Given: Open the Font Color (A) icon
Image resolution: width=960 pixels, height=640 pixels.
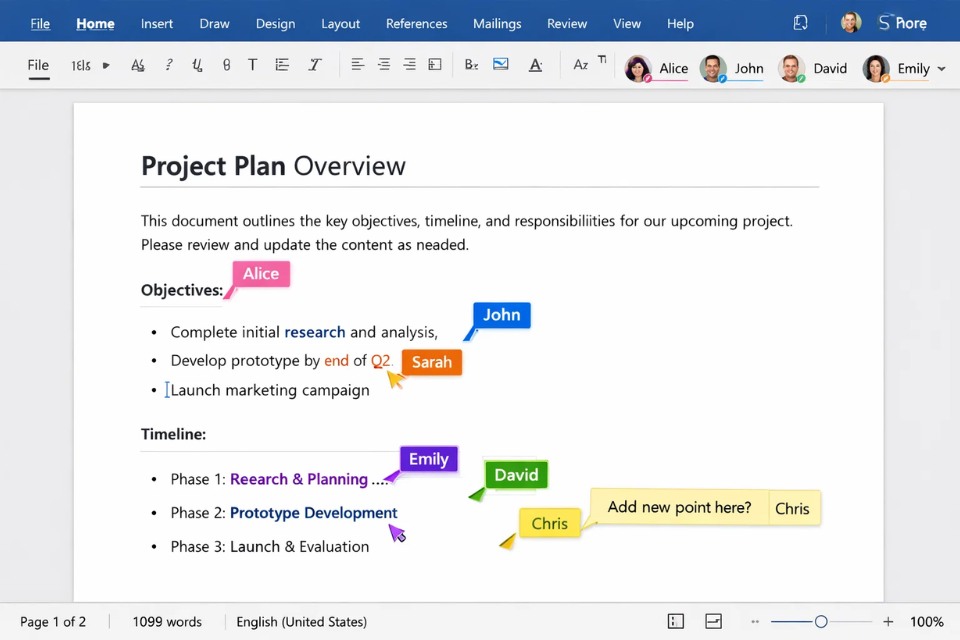Looking at the screenshot, I should click(x=535, y=65).
